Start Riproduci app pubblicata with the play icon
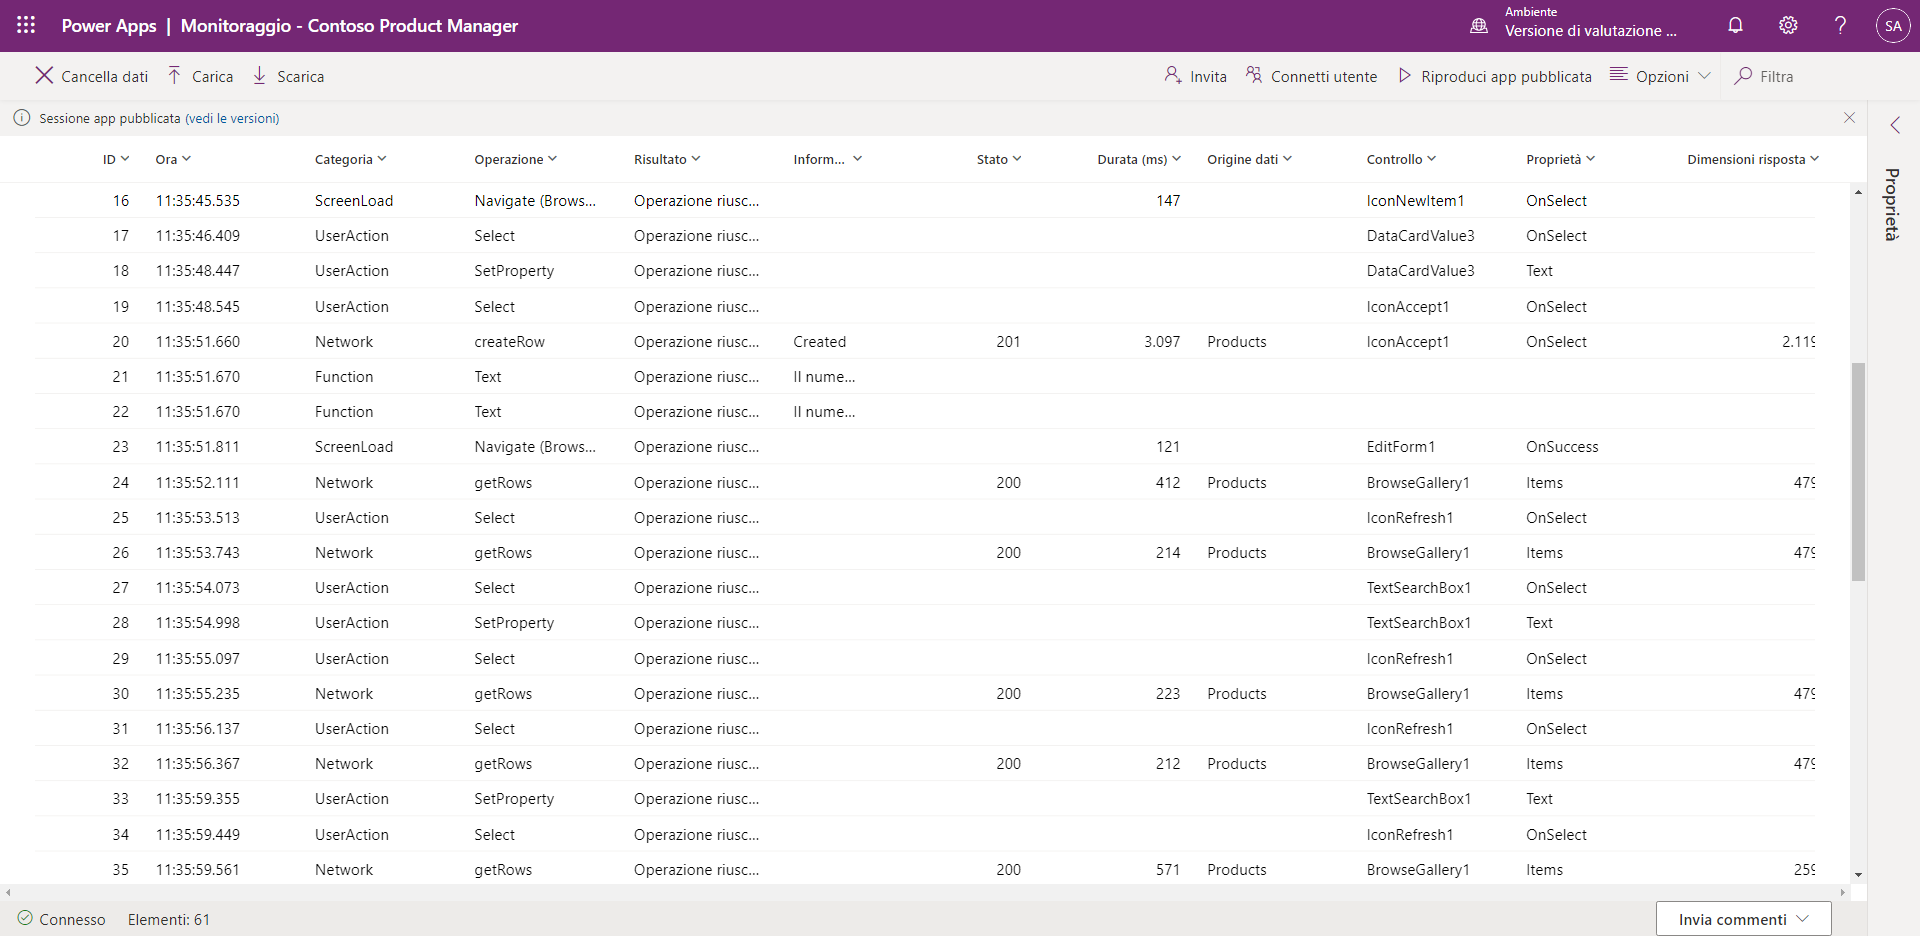Screen dimensions: 1920x936 pyautogui.click(x=1405, y=75)
